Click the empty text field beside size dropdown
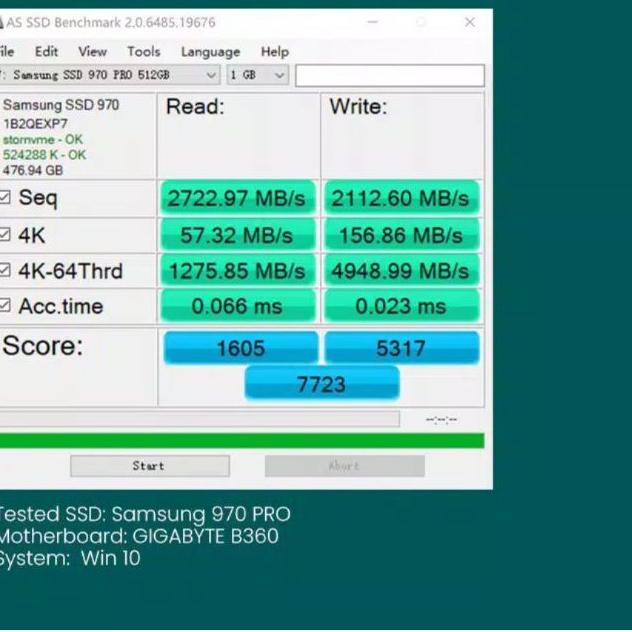The height and width of the screenshot is (632, 632). [390, 75]
